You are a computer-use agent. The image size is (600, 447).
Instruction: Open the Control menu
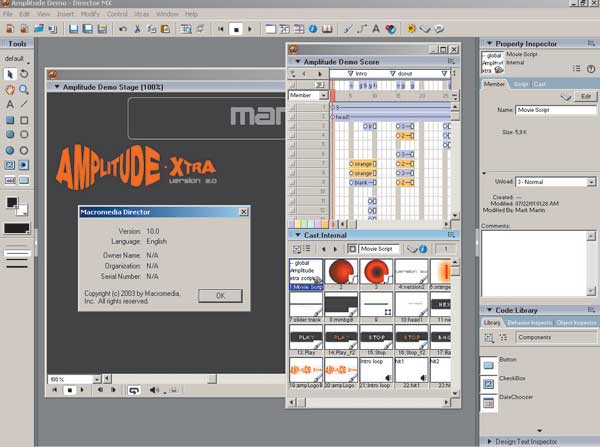[117, 14]
